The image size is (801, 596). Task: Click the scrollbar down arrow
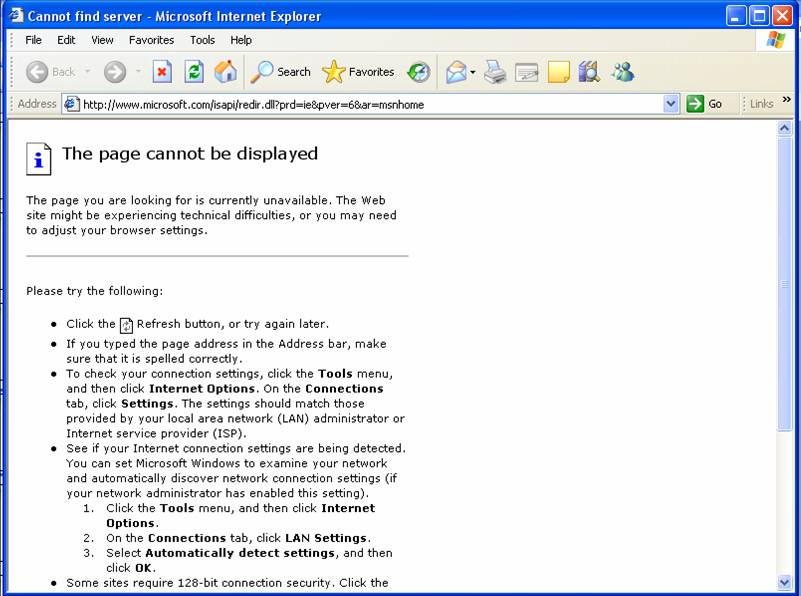784,581
